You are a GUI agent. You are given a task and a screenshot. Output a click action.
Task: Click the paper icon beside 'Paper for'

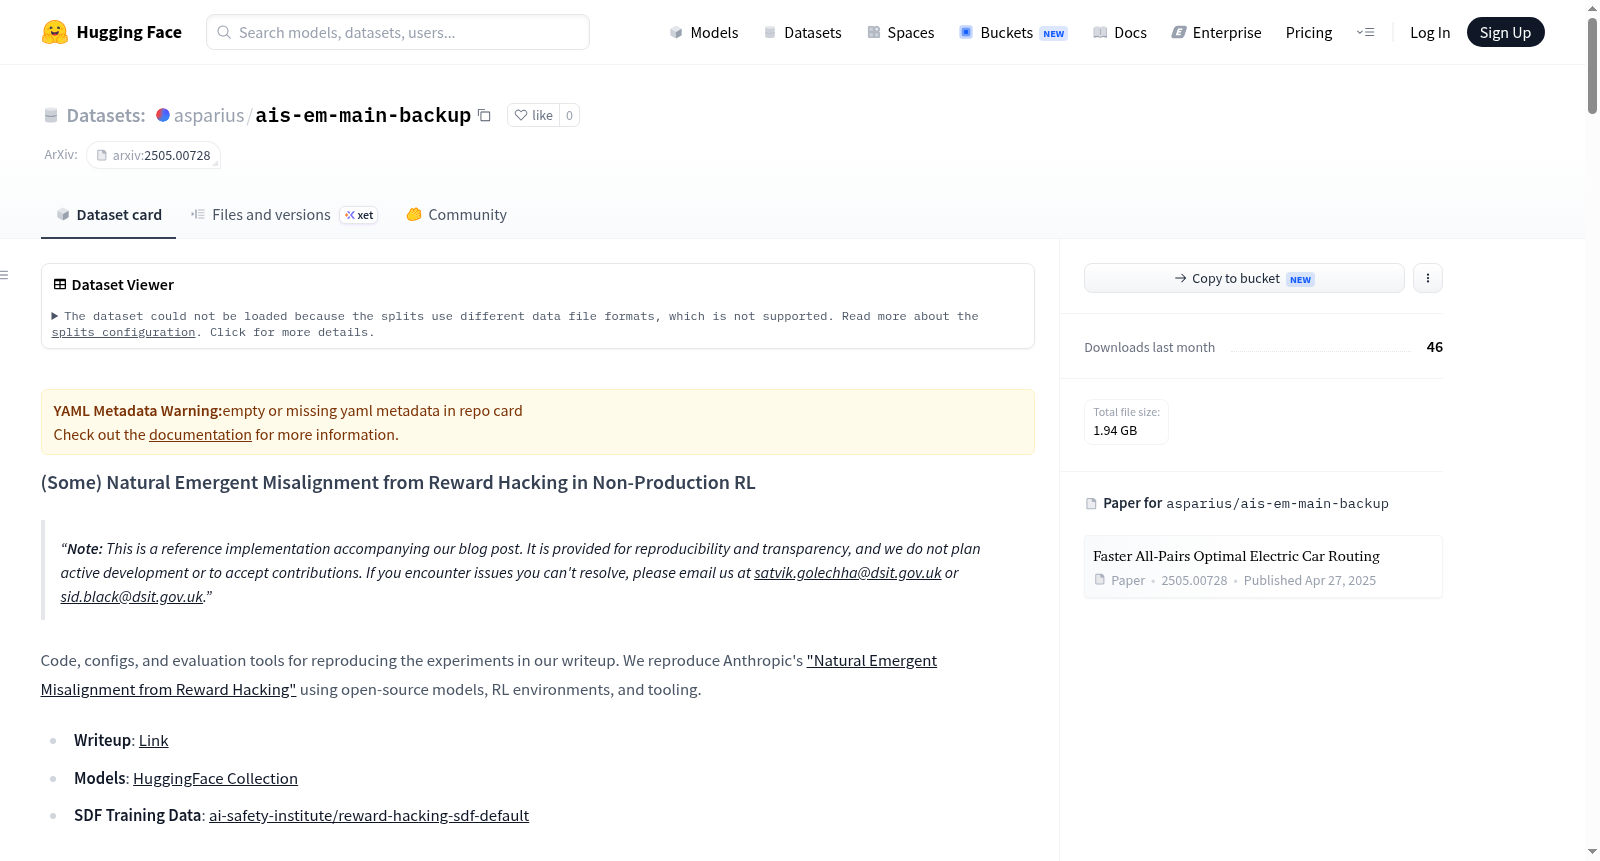(1091, 503)
